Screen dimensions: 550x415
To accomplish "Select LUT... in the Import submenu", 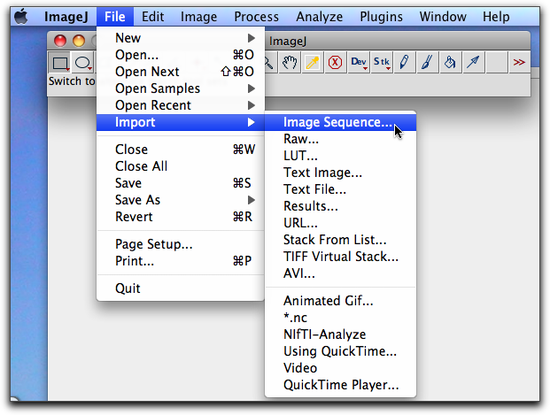I will [341, 155].
